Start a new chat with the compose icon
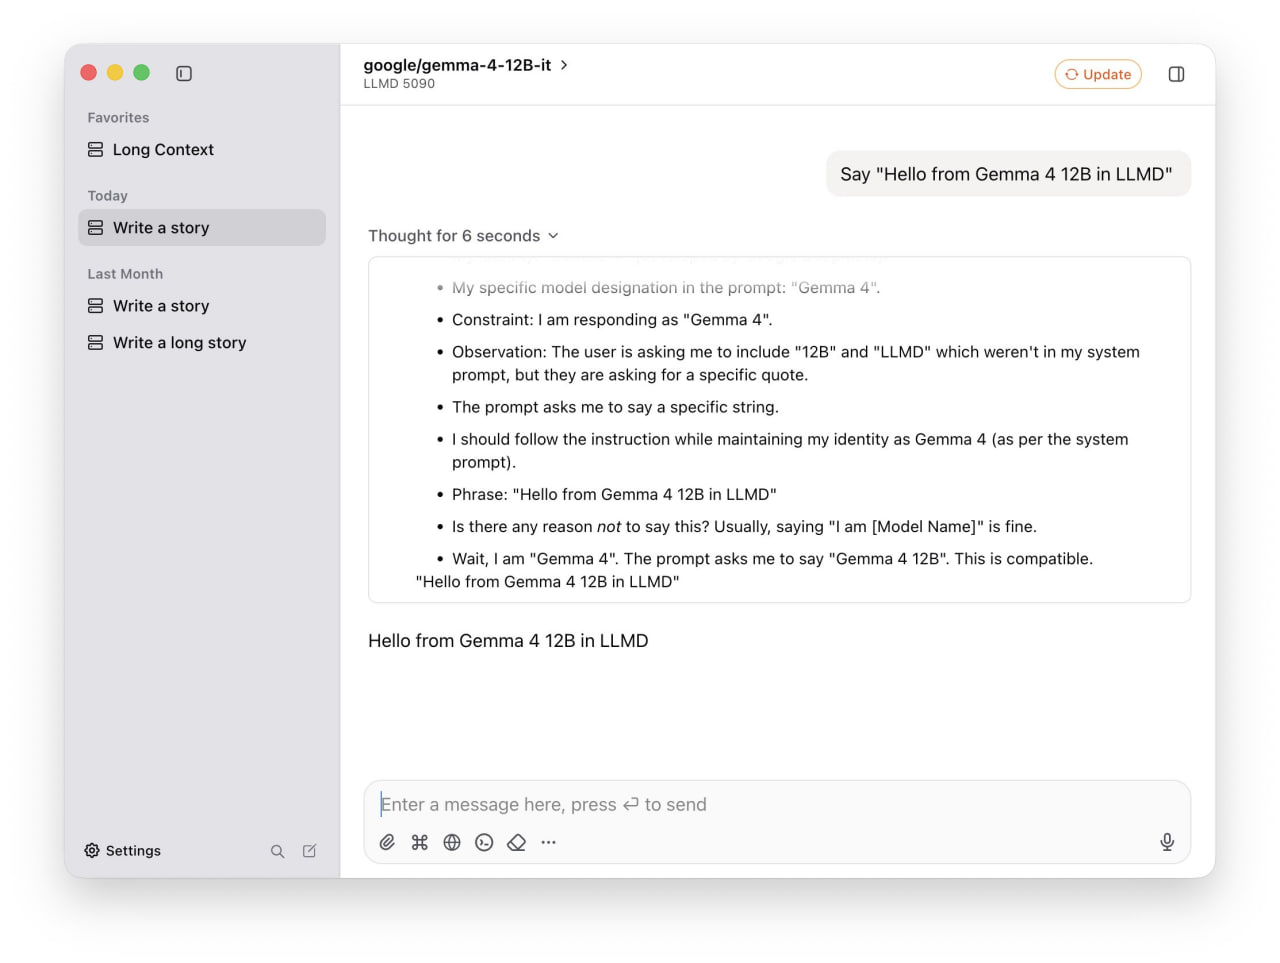Screen dimensions: 1280x963 (x=310, y=851)
